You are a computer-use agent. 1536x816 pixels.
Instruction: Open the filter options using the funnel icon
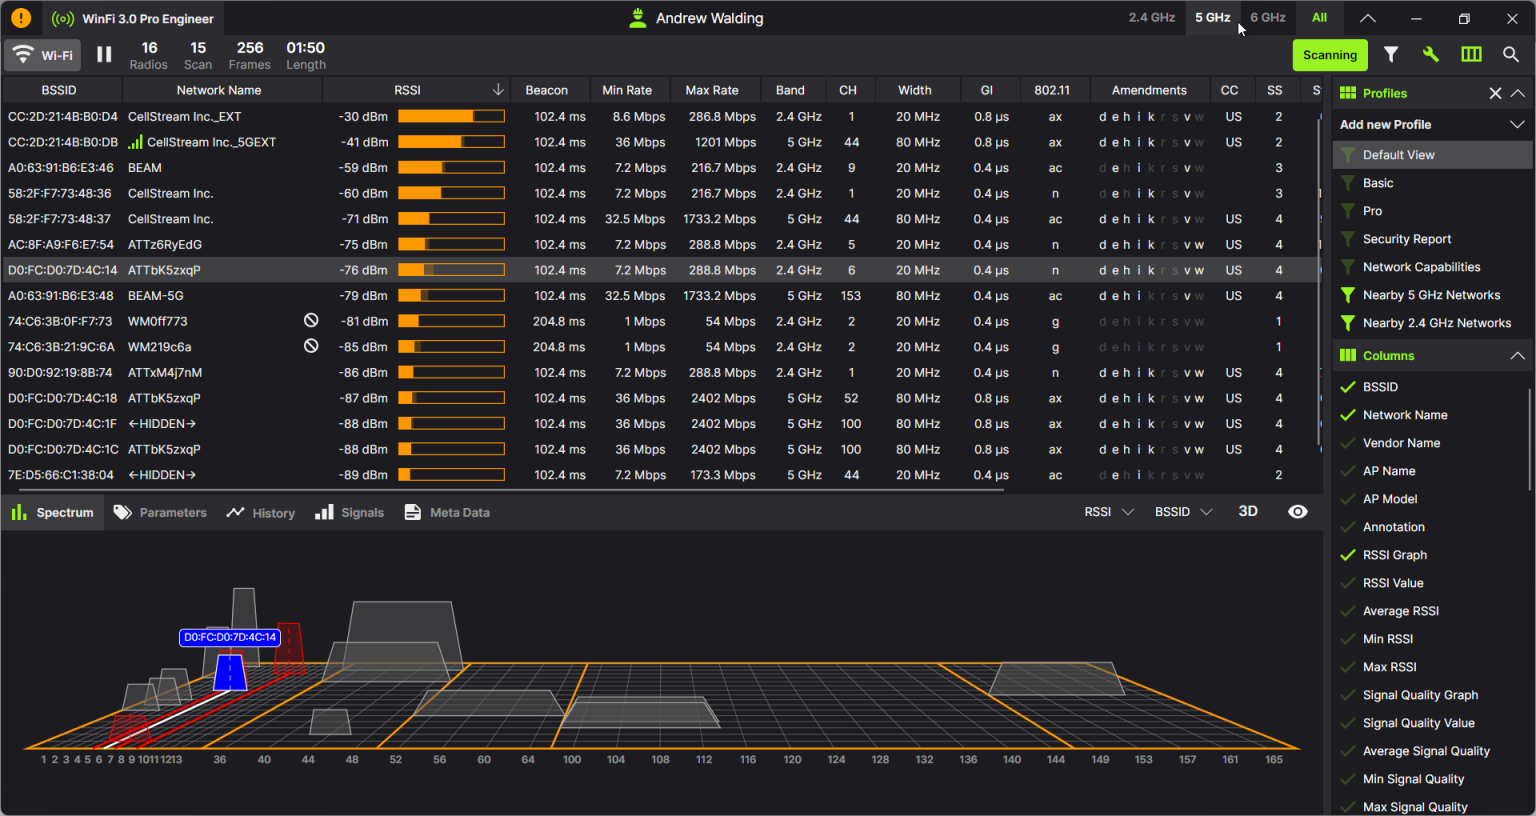(x=1391, y=55)
